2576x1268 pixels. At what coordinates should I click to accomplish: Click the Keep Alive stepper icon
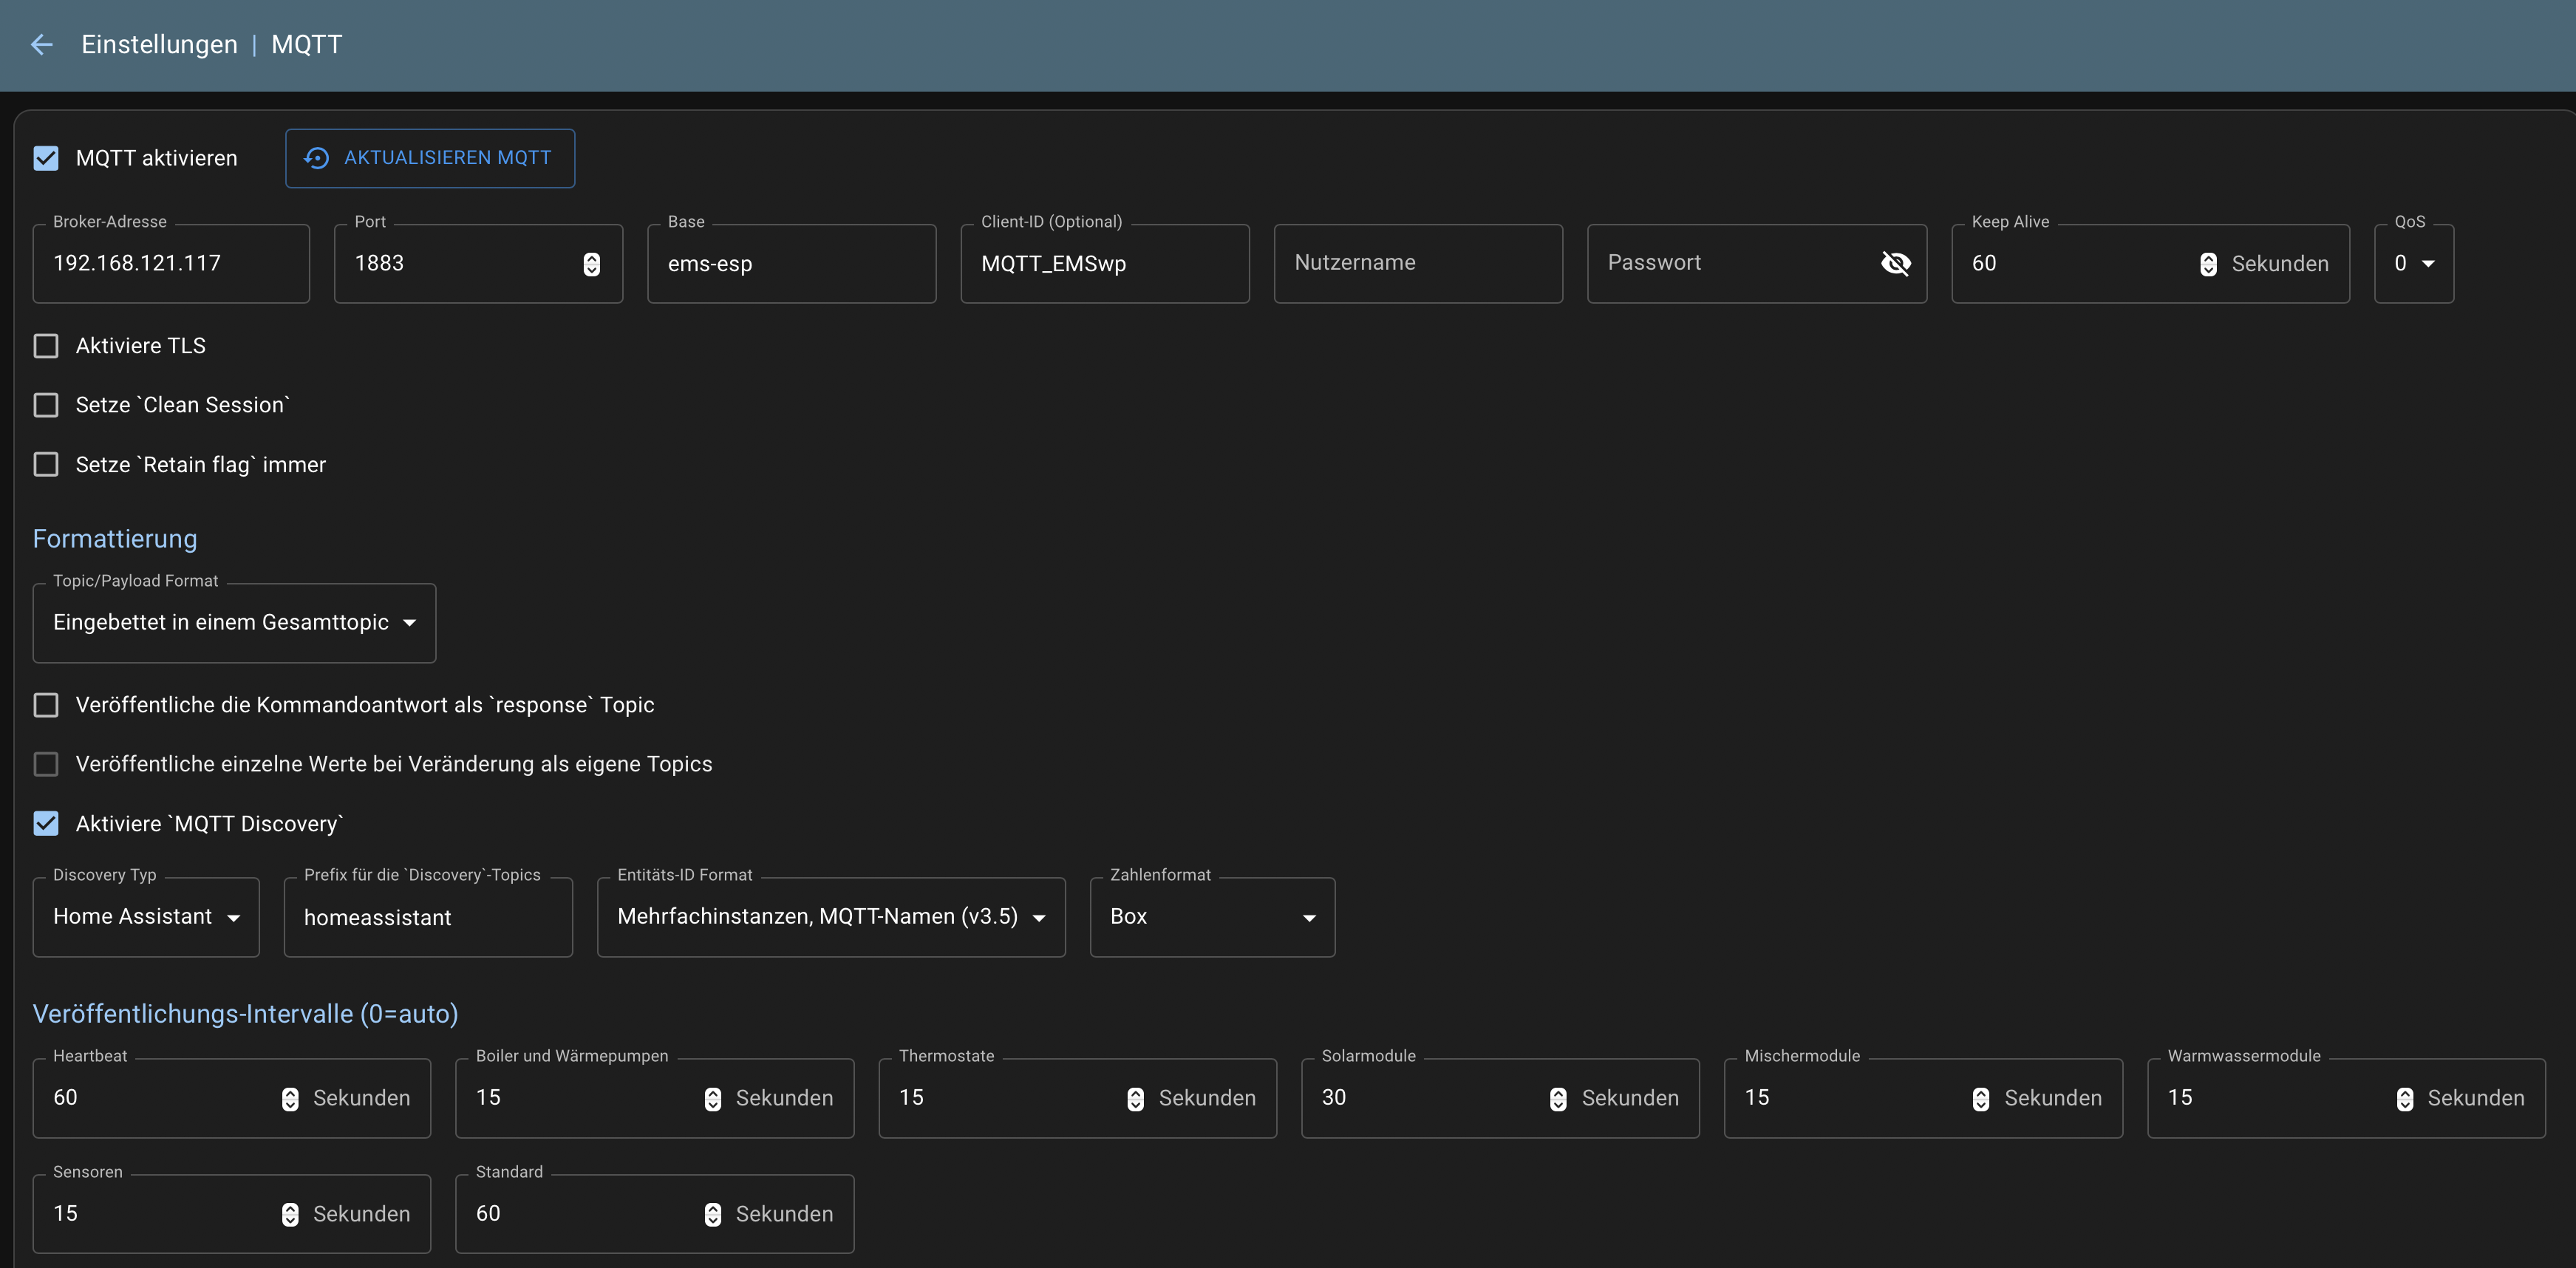click(x=2208, y=264)
